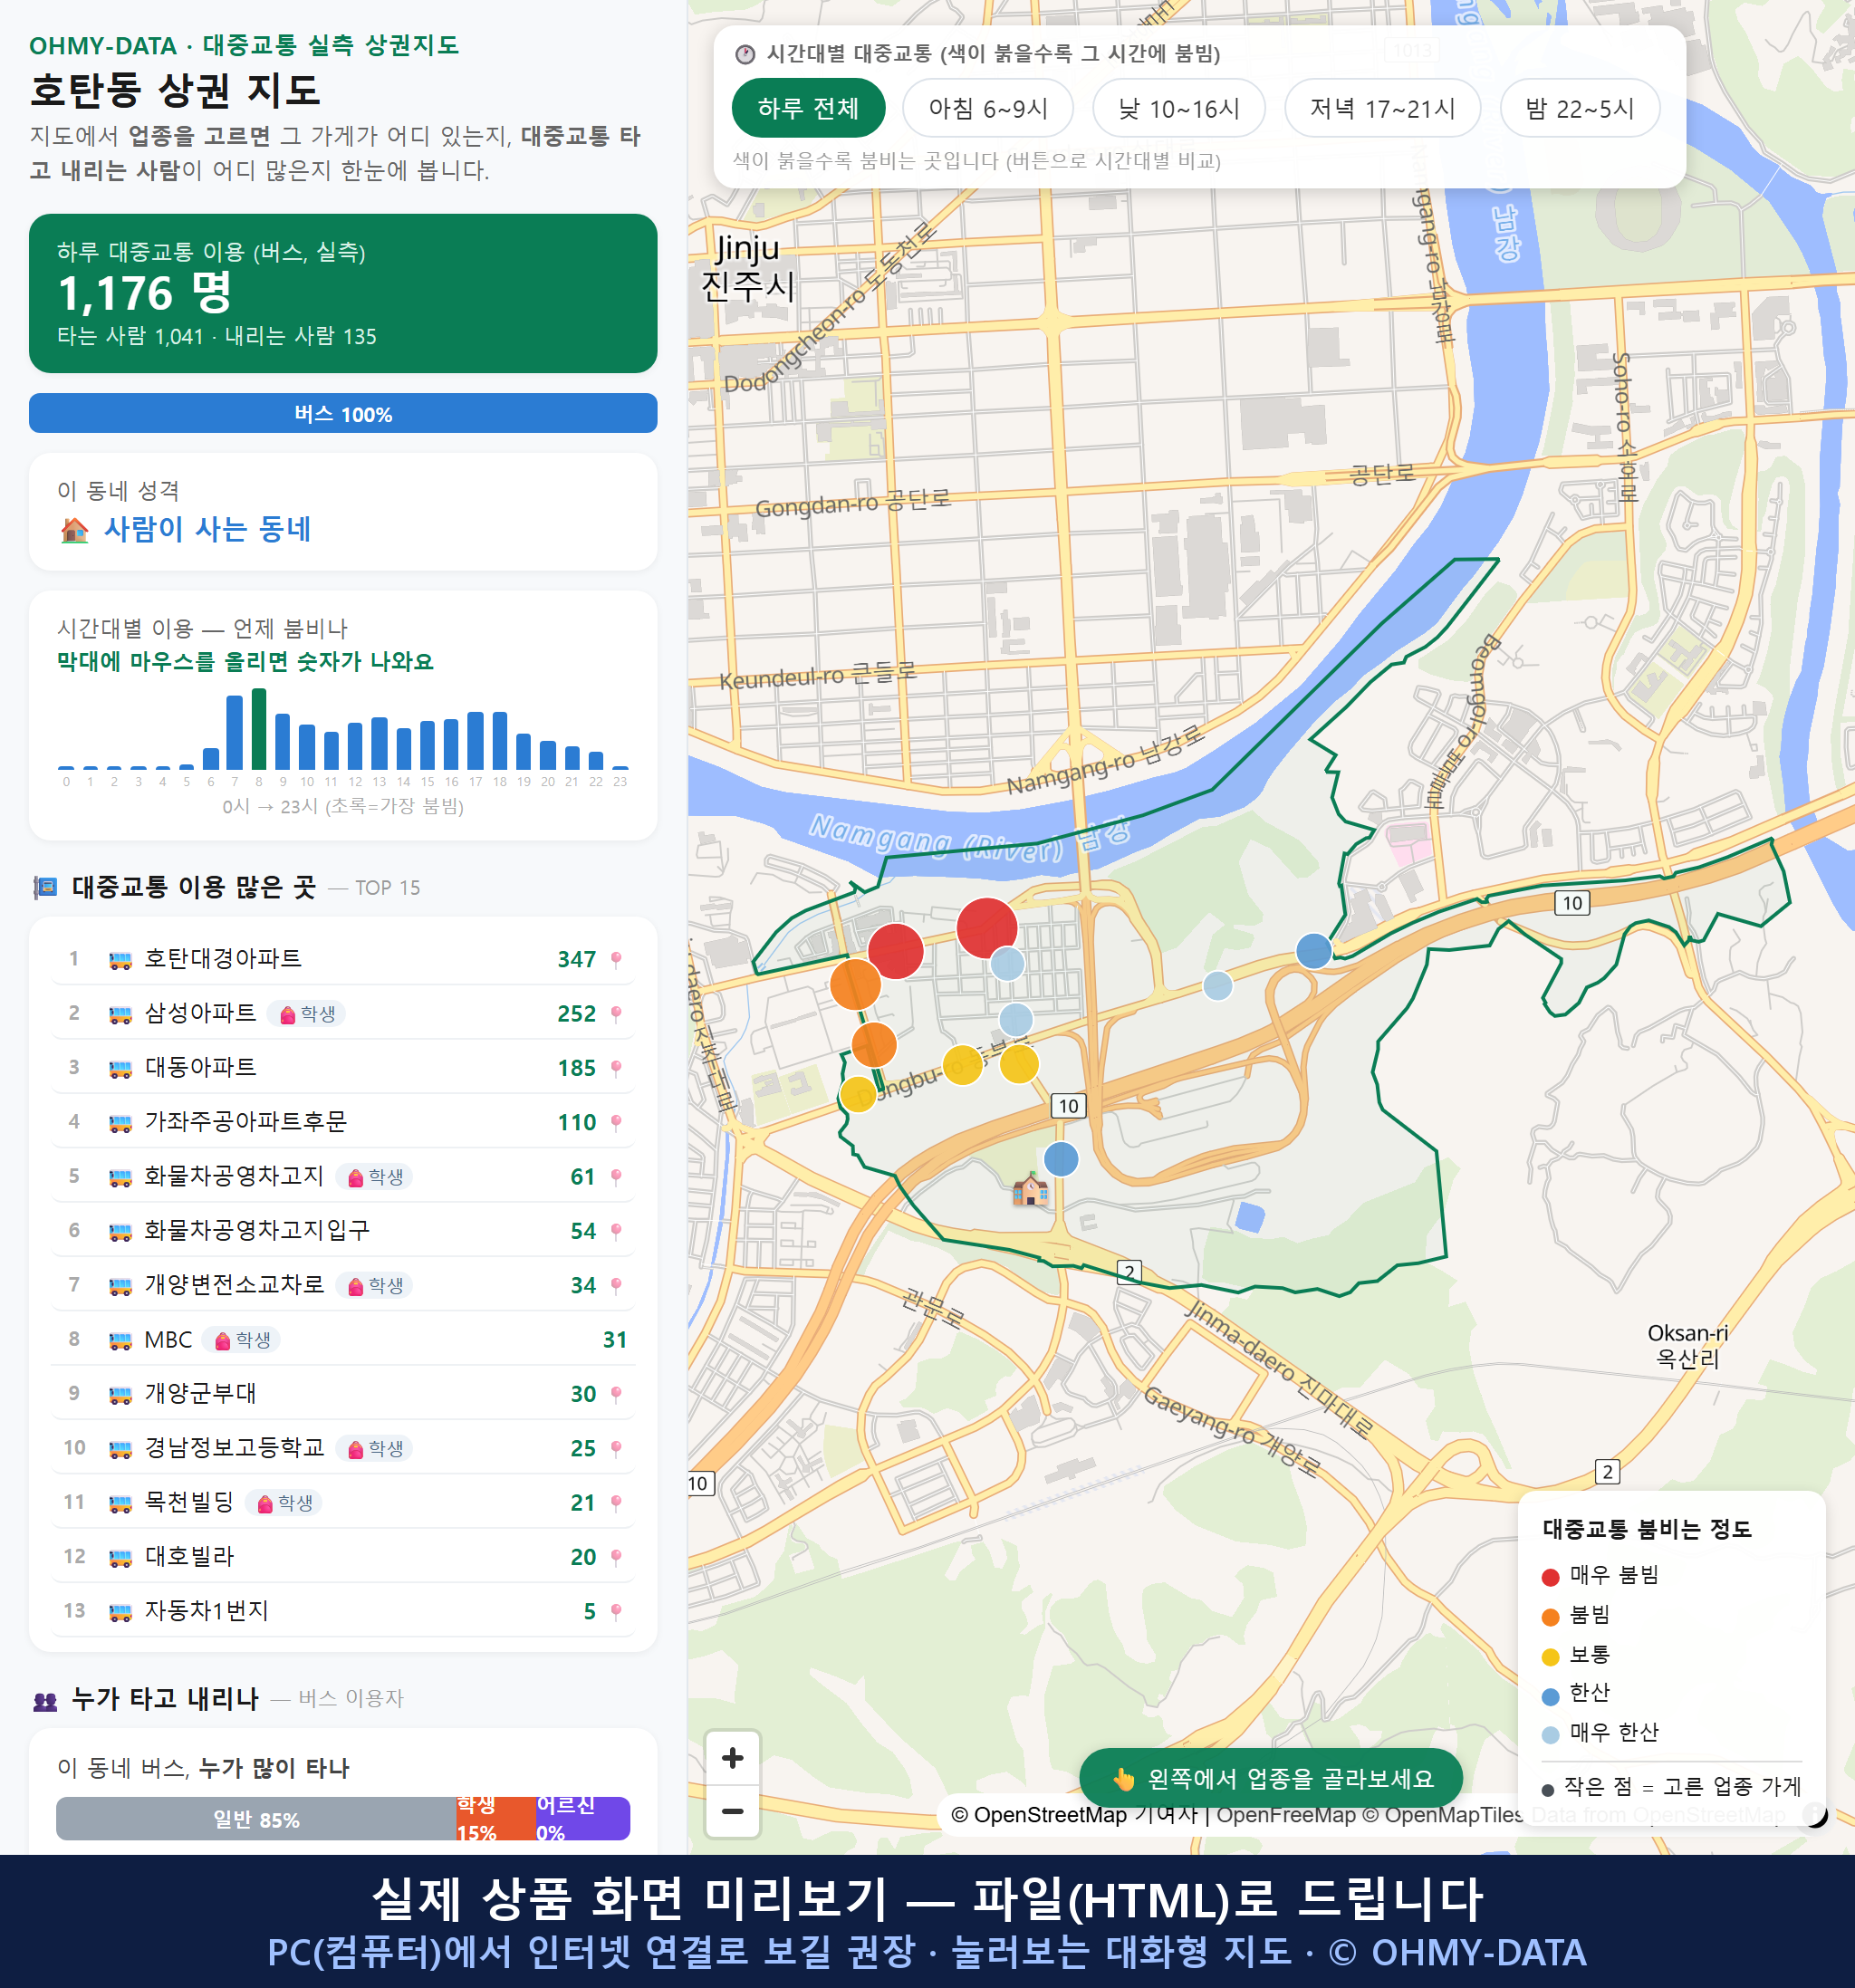The width and height of the screenshot is (1855, 1988).
Task: Select the 하루 전체 time filter
Action: 808,108
